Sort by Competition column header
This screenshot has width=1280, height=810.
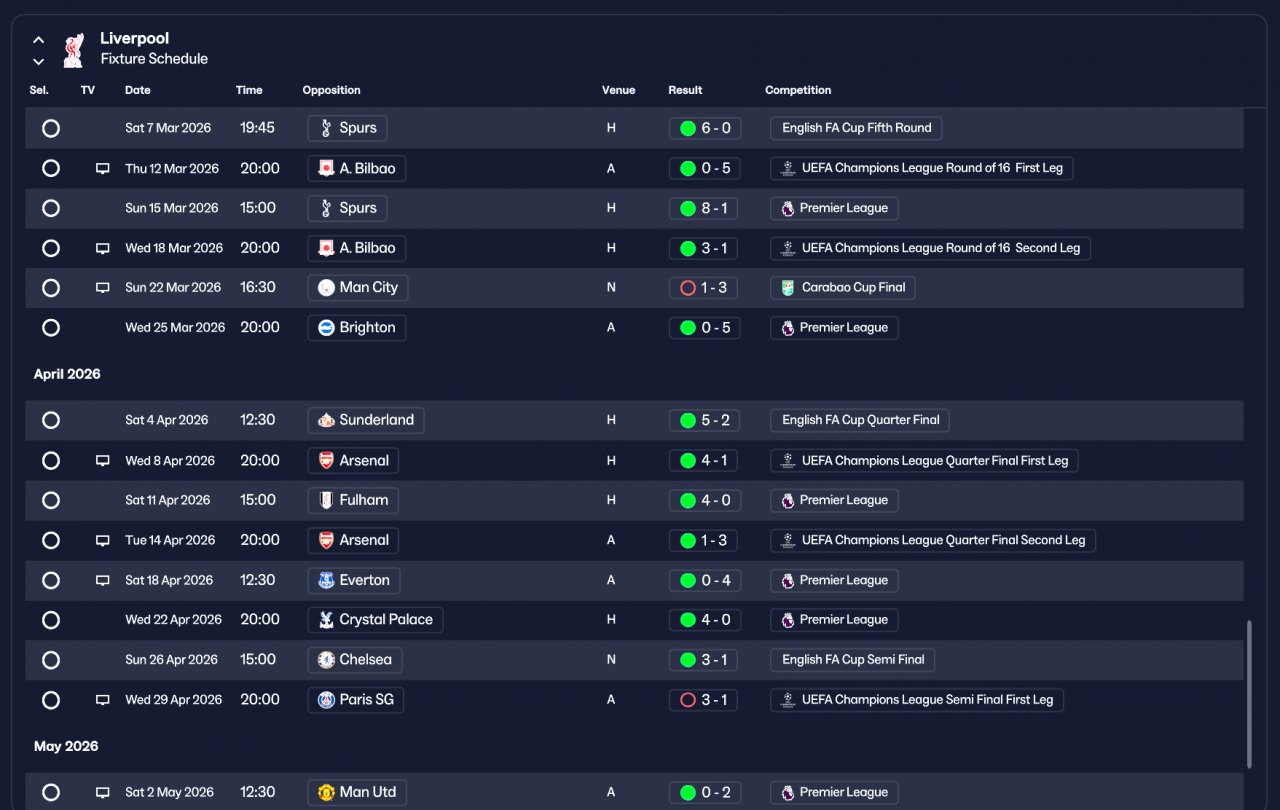pyautogui.click(x=798, y=90)
